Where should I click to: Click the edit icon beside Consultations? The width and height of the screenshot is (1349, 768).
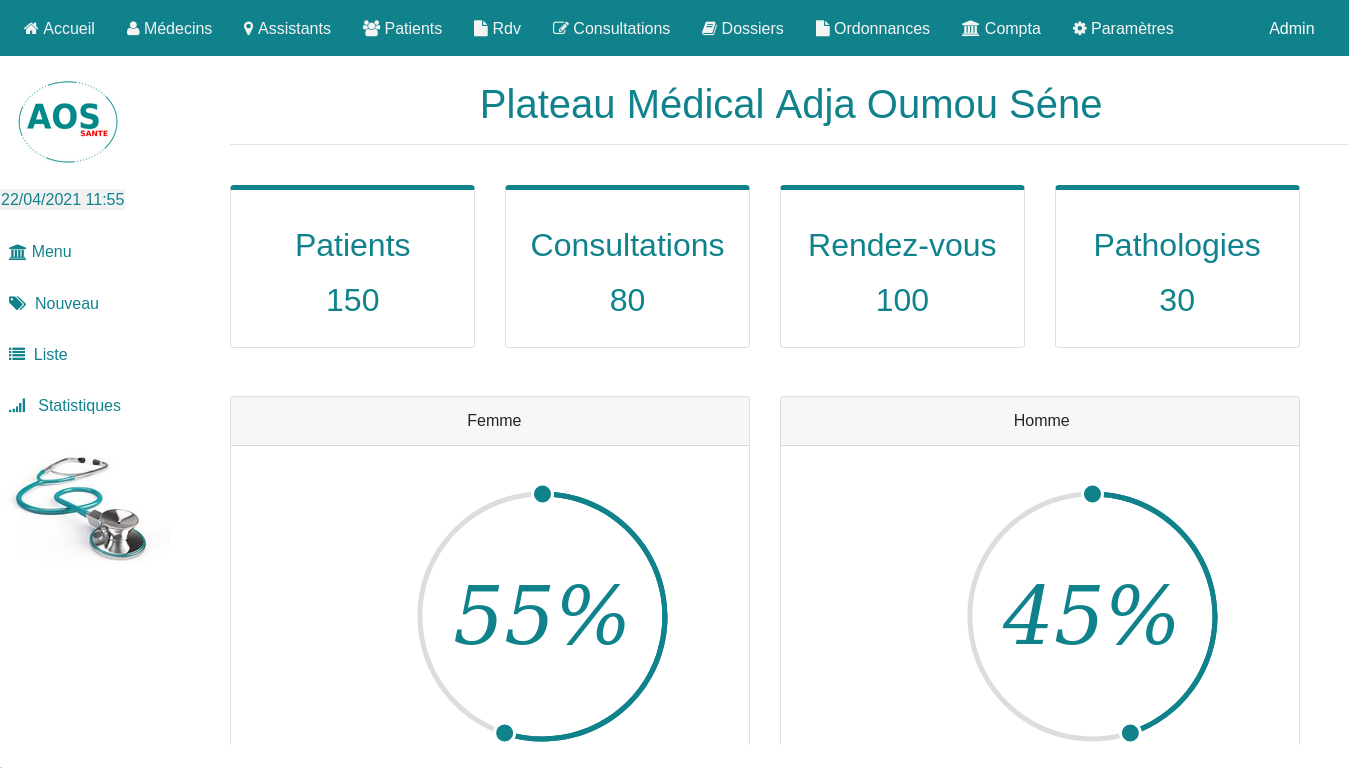click(560, 29)
